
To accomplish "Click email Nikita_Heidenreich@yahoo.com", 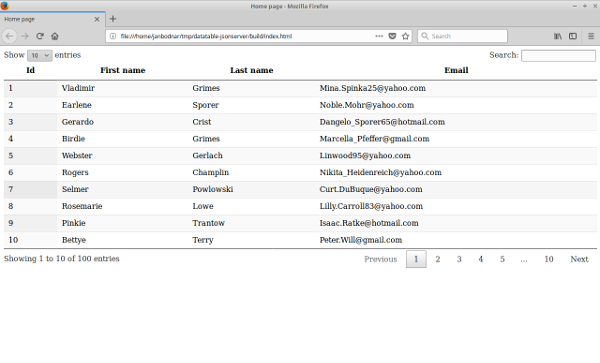I will (381, 172).
